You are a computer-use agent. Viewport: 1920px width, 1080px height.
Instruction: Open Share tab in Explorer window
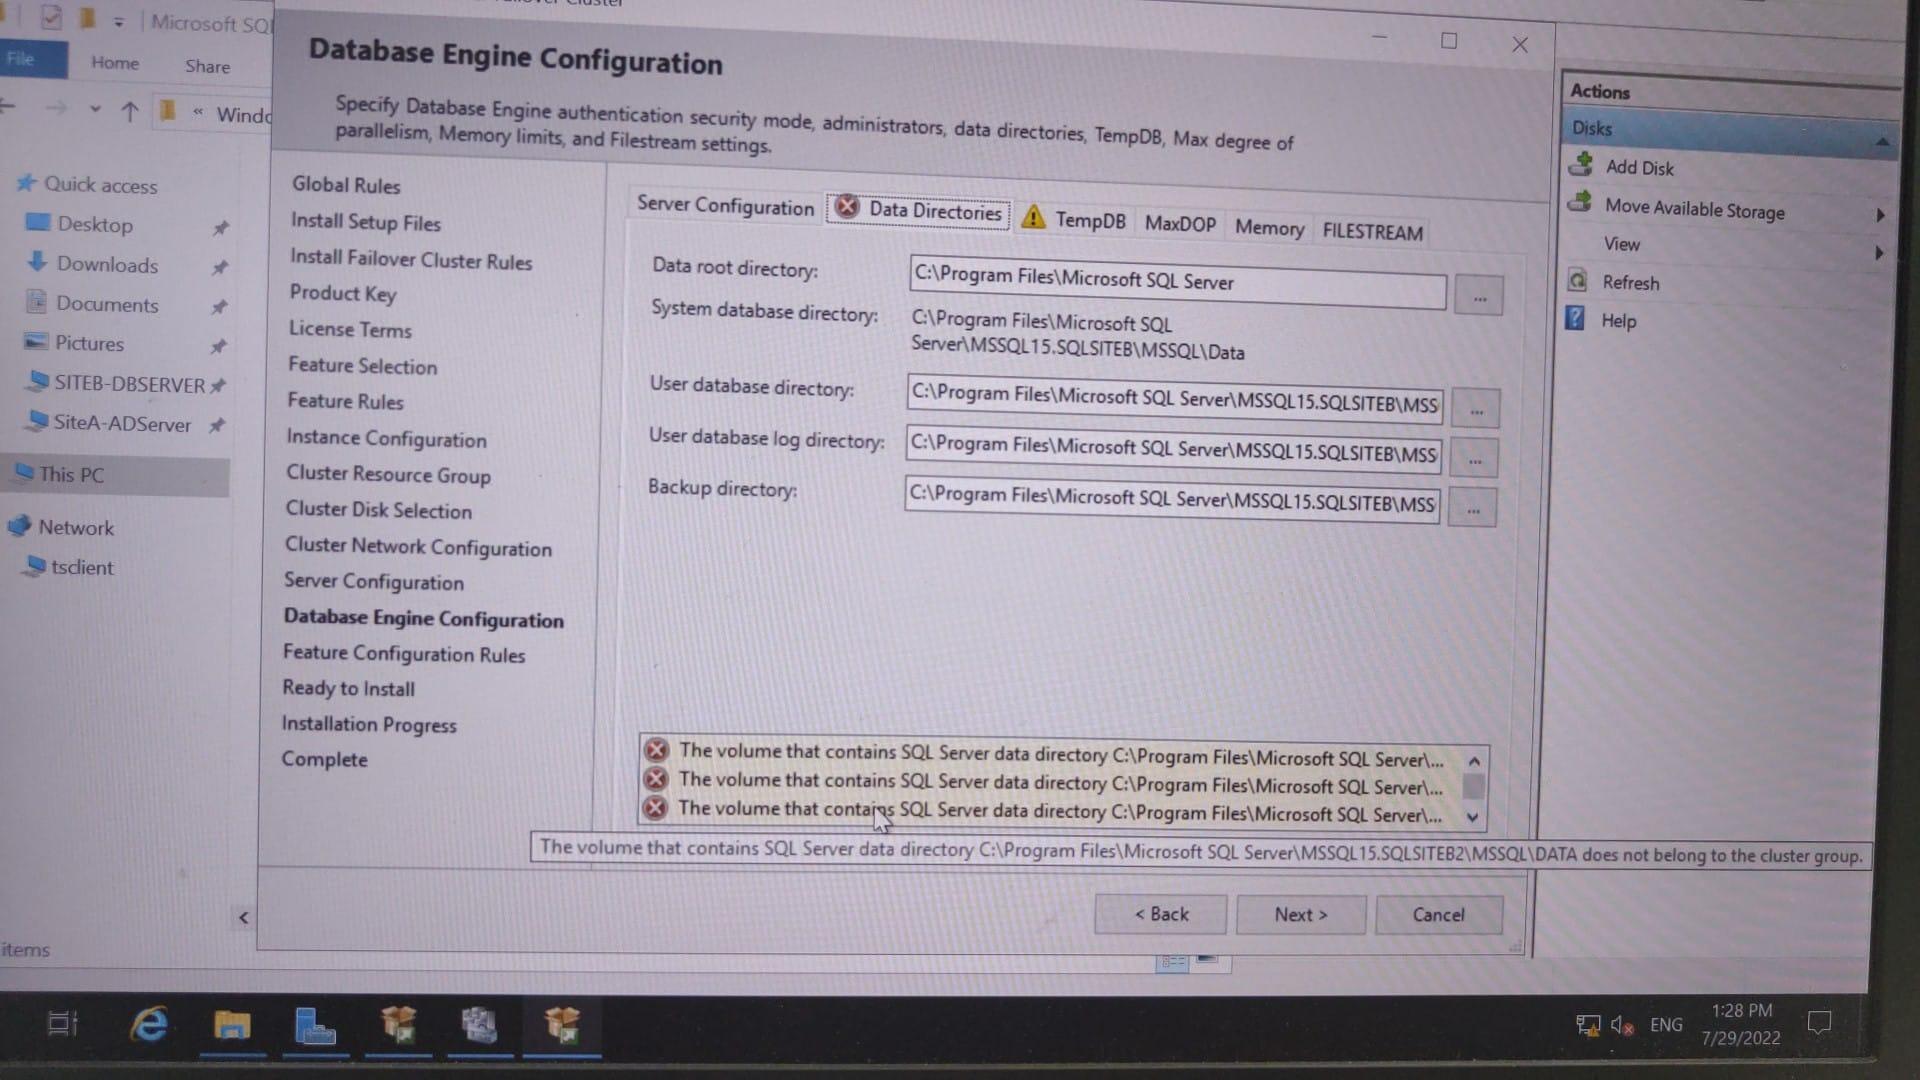[x=207, y=67]
